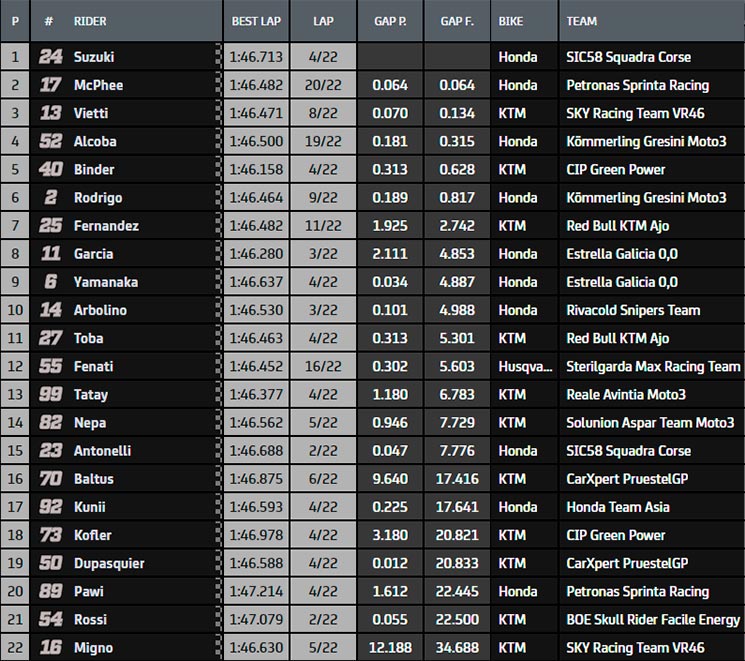Click rider number 52 badge for Alcoba
This screenshot has width=745, height=661.
point(50,141)
